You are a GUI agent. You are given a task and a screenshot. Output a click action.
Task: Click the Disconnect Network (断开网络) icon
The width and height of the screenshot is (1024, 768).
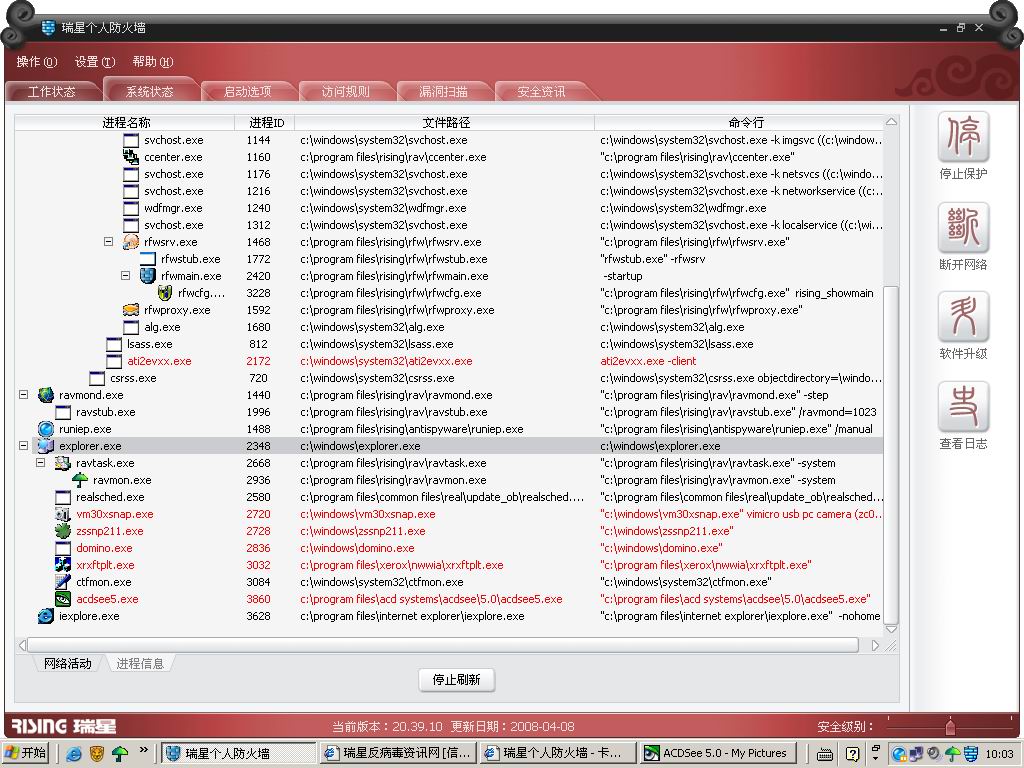tap(963, 228)
